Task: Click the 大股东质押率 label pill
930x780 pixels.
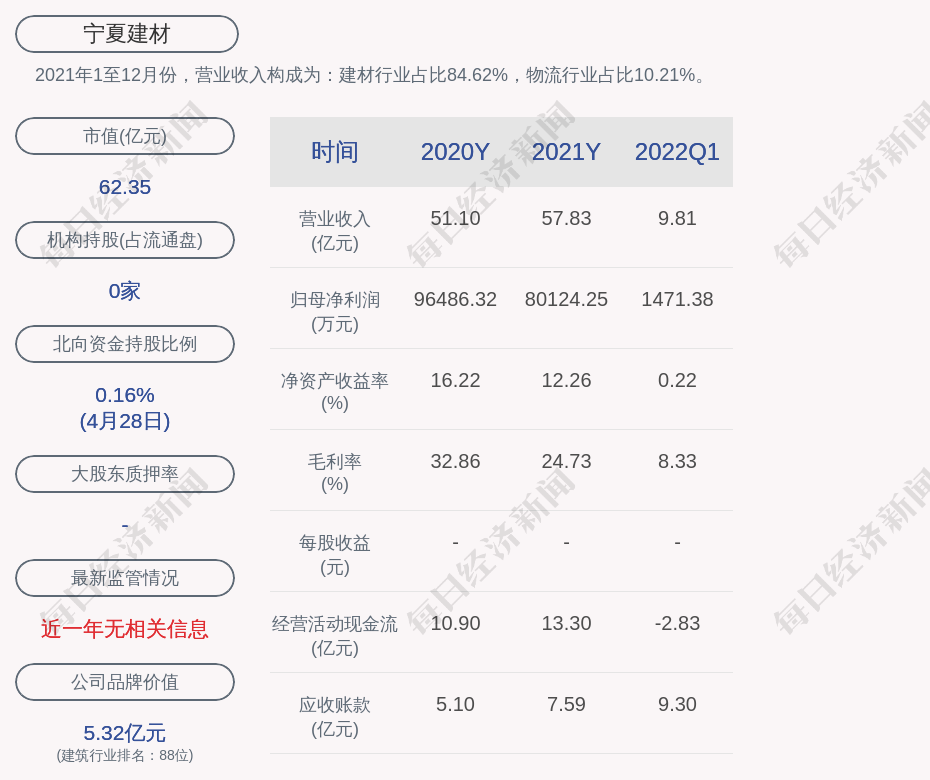Action: [x=125, y=473]
